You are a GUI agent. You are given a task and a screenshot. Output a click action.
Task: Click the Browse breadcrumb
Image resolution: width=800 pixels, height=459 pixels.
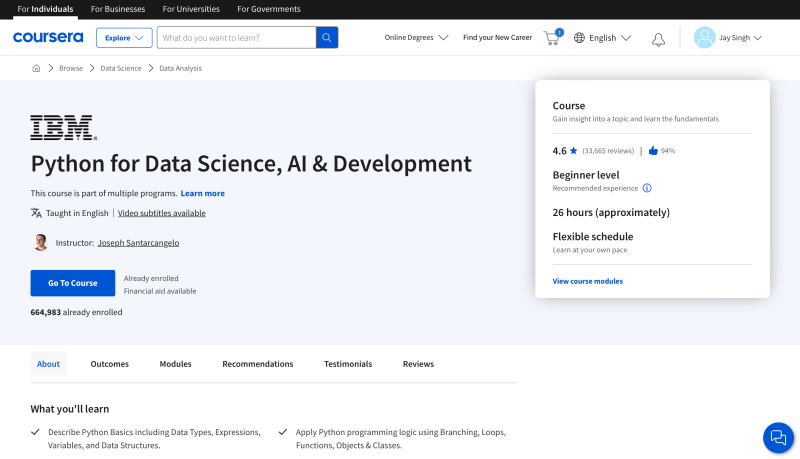pos(71,68)
